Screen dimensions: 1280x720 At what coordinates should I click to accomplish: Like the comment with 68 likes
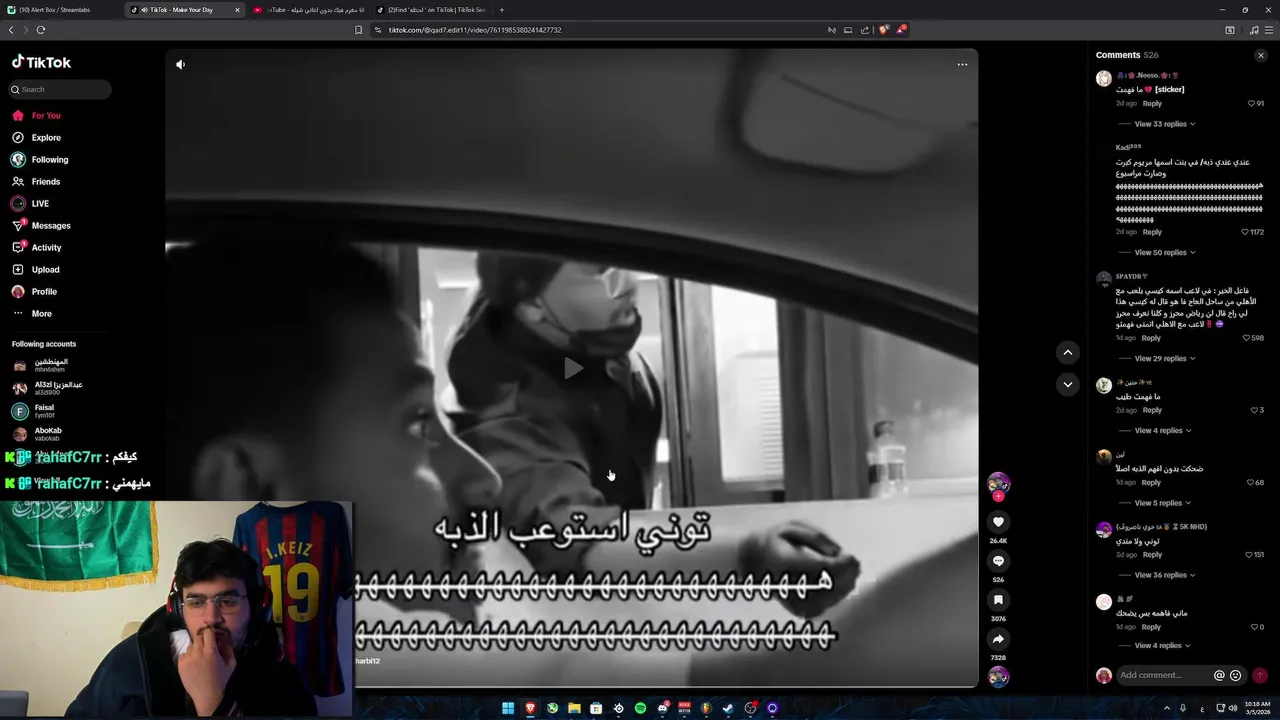[x=1251, y=483]
